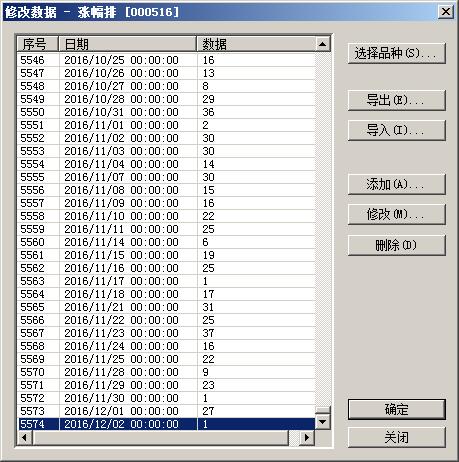This screenshot has width=459, height=462.
Task: Select row 5550 dated 2016/10/31
Action: (x=166, y=112)
